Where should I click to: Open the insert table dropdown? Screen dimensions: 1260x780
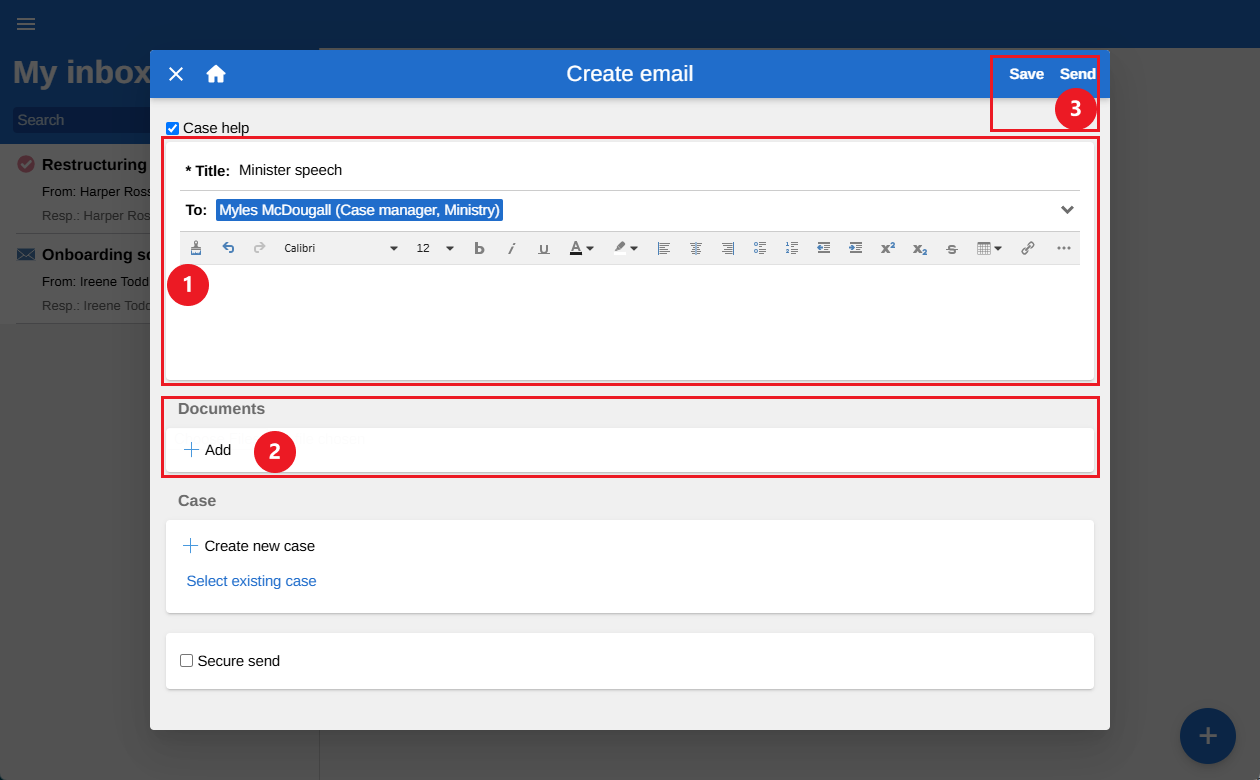click(990, 248)
